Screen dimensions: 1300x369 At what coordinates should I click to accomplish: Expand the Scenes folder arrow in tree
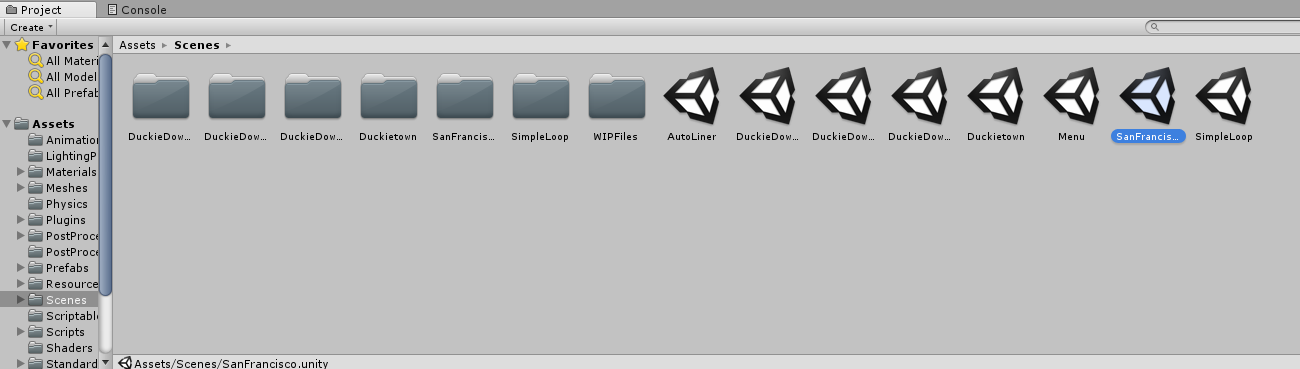[x=21, y=300]
